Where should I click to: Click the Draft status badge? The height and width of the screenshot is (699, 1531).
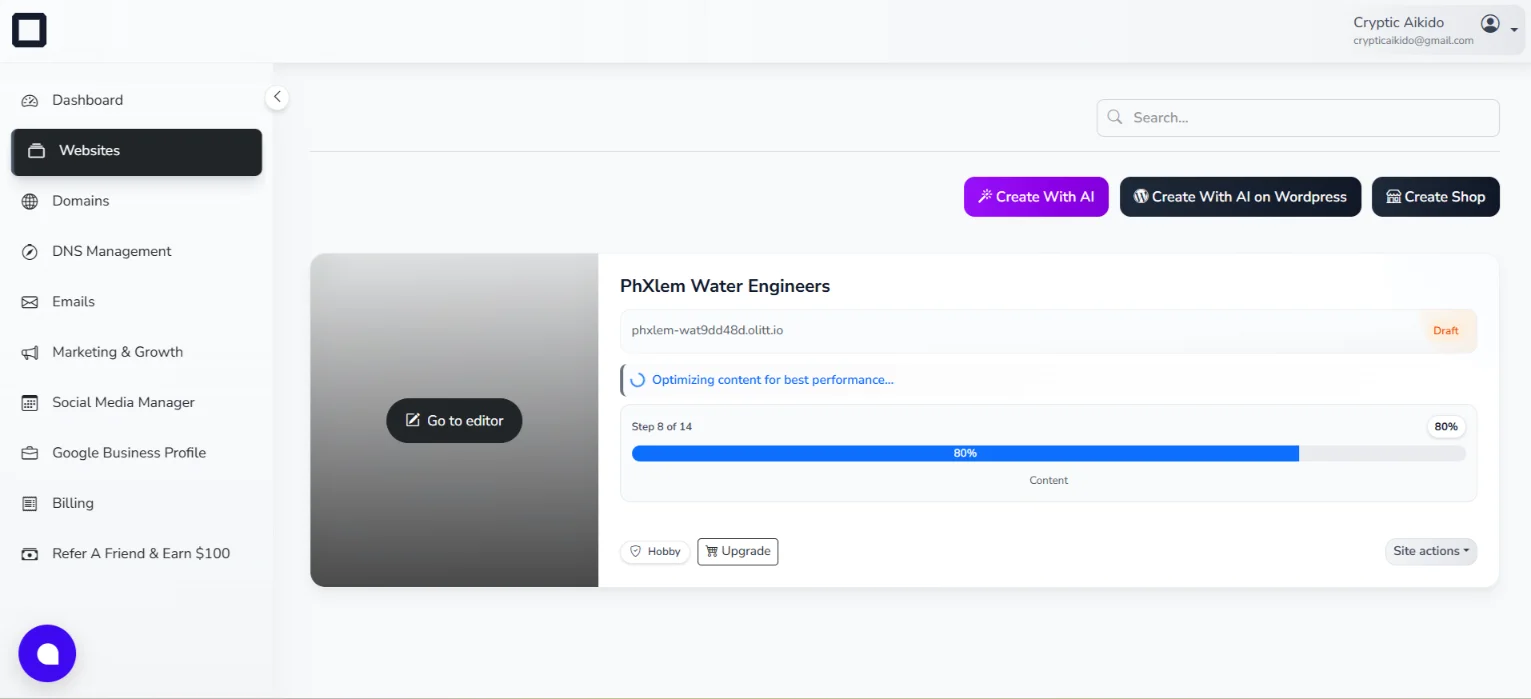click(x=1446, y=330)
